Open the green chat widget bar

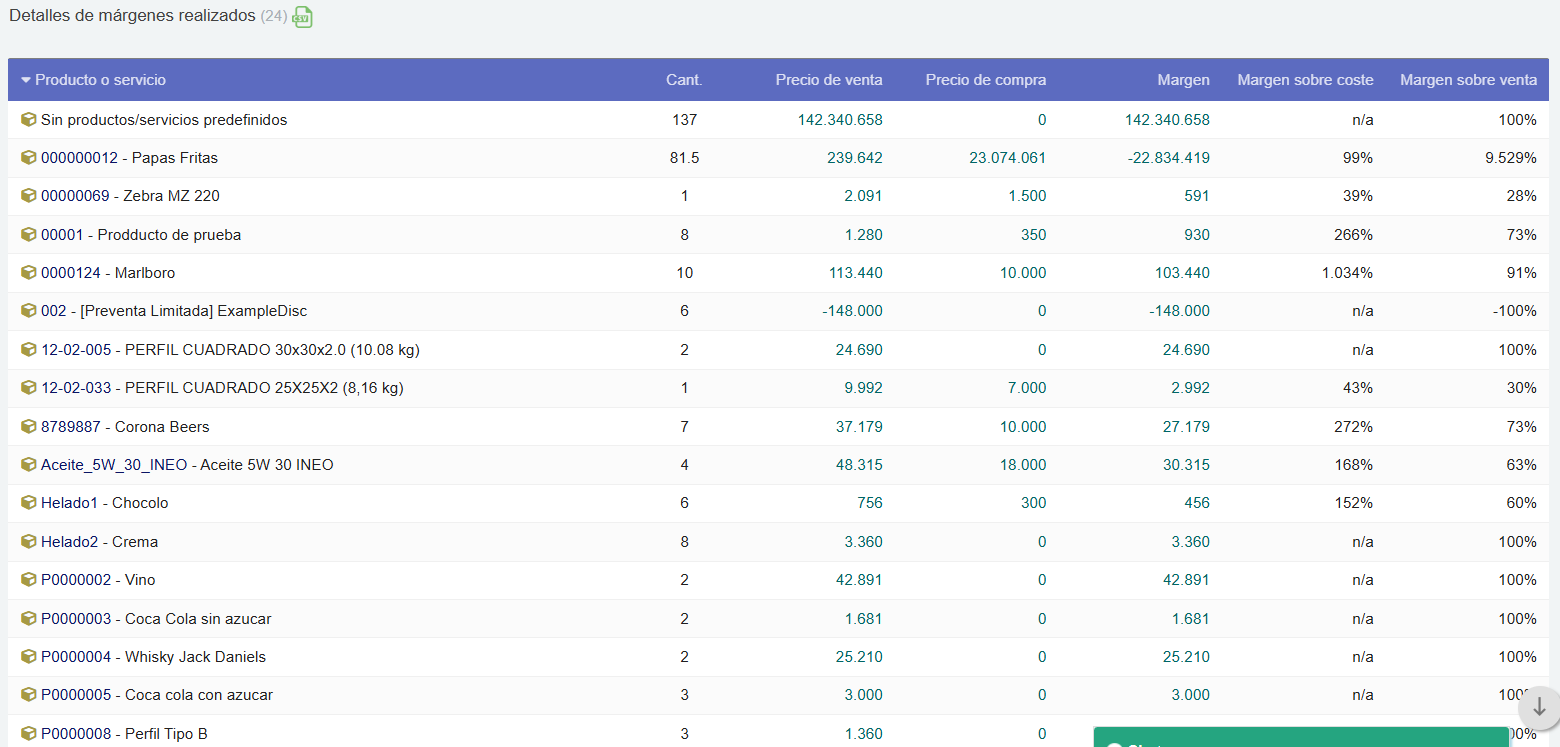click(x=1300, y=738)
